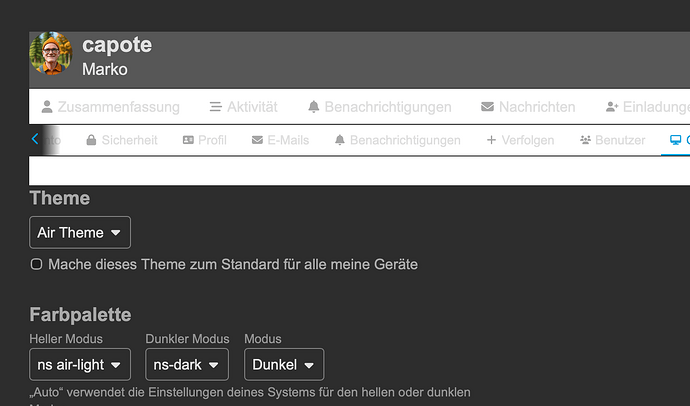Image resolution: width=690 pixels, height=406 pixels.
Task: Click the envelope icon before E-Mails
Action: point(257,140)
